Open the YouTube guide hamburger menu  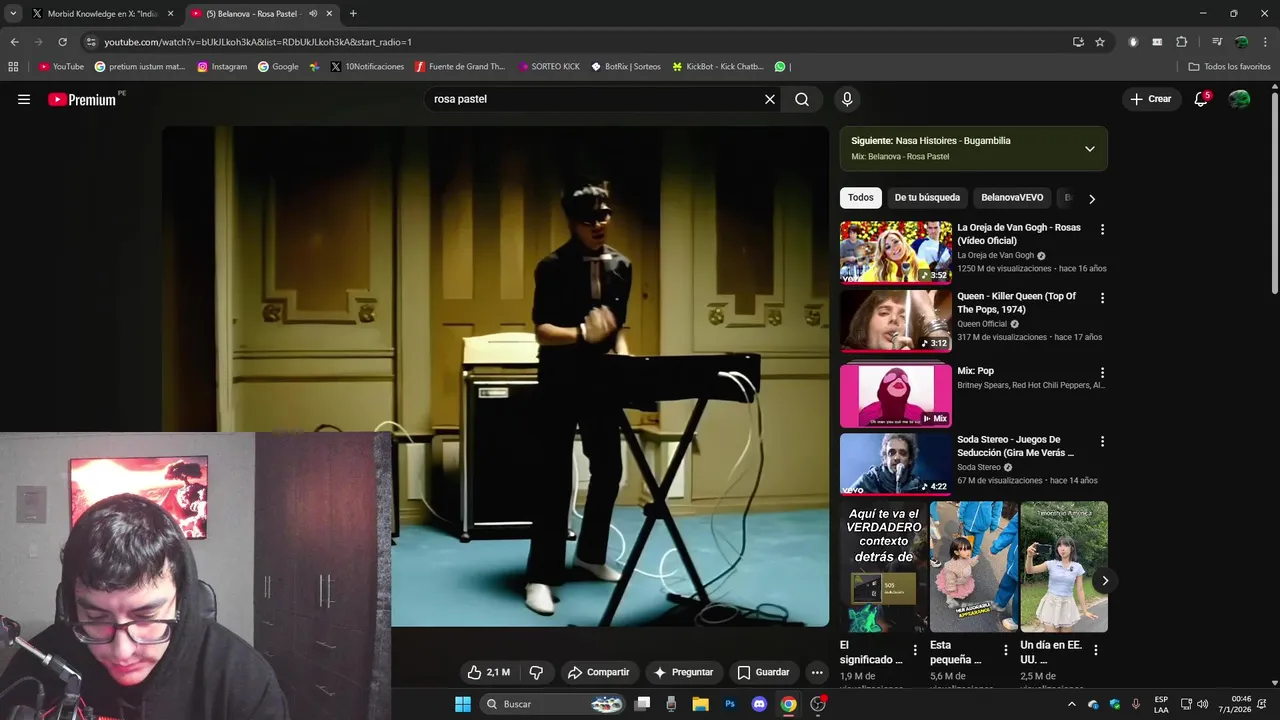pos(24,99)
